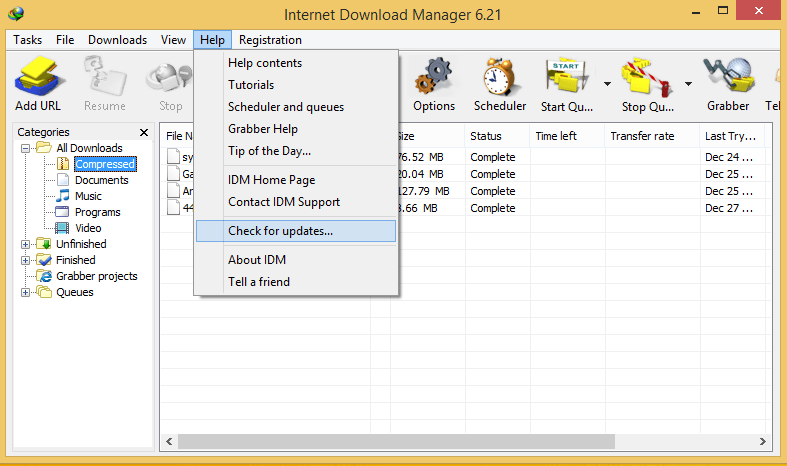Open the Stop Queue dropdown arrow
787x466 pixels.
click(689, 84)
